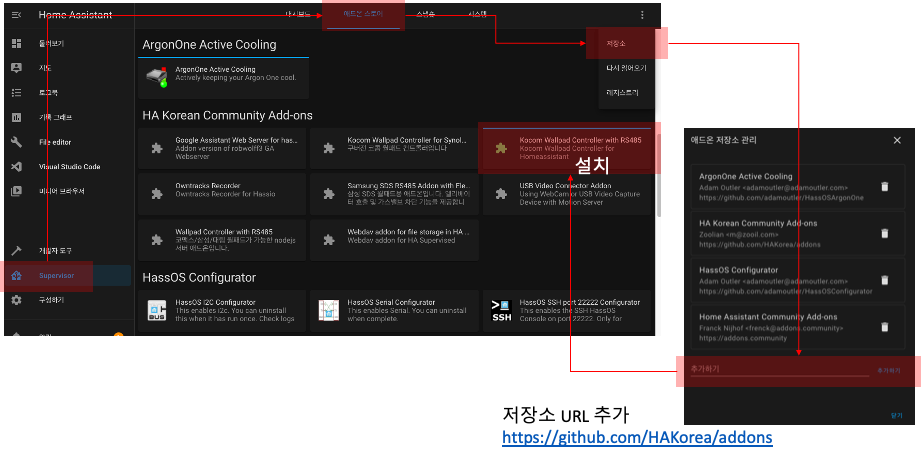This screenshot has width=921, height=460.
Task: Click ArgonOne Active Cooling add-on icon
Action: [x=156, y=78]
